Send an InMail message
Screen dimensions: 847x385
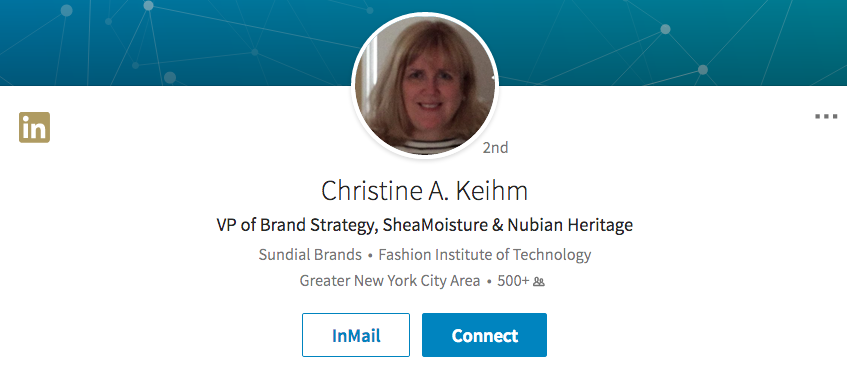pyautogui.click(x=356, y=335)
